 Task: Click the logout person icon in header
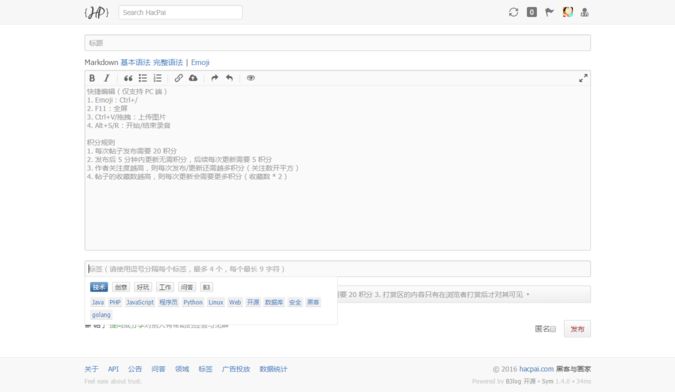[x=585, y=12]
